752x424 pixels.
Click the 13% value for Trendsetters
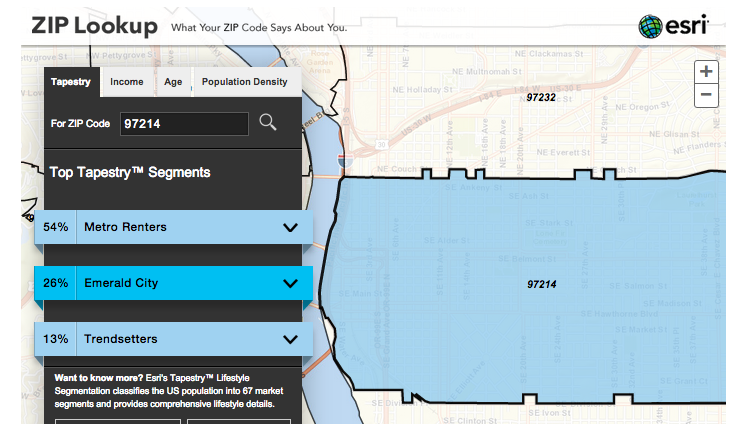point(56,339)
